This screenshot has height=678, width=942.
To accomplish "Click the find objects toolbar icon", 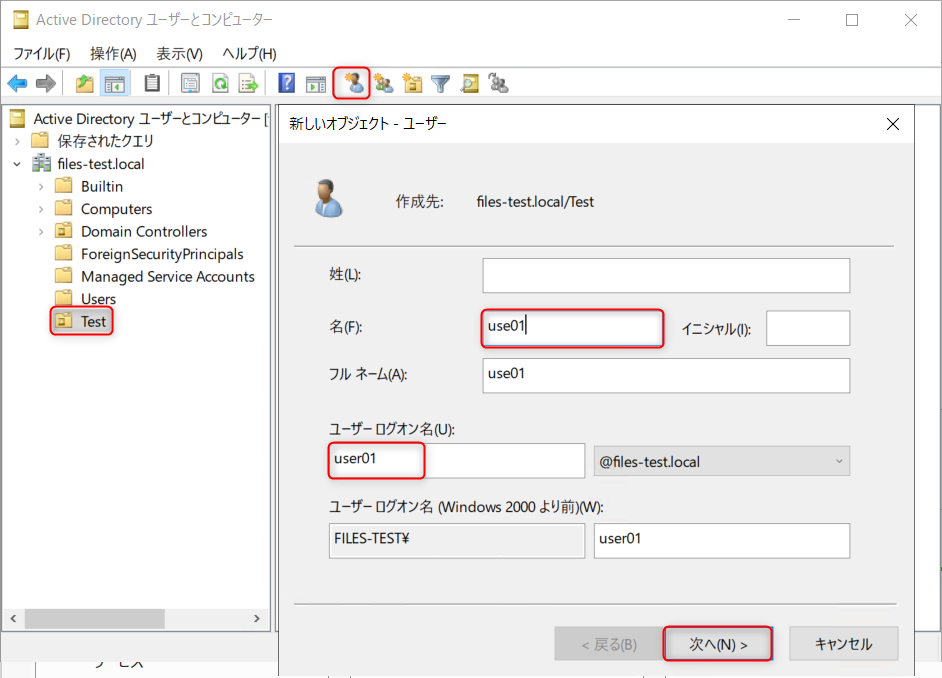I will click(x=469, y=84).
